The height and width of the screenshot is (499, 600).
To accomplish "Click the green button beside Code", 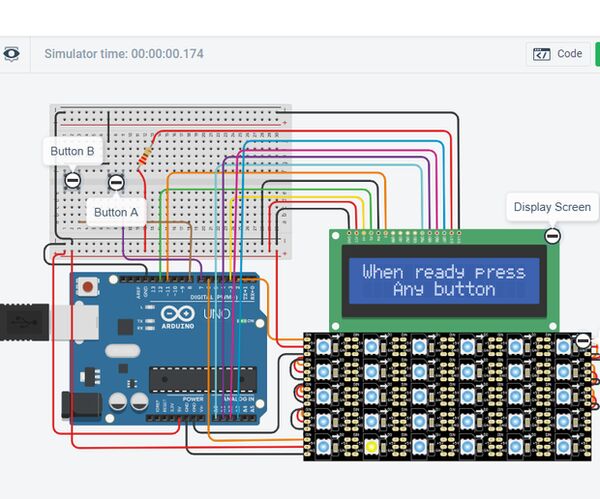I will pos(597,54).
